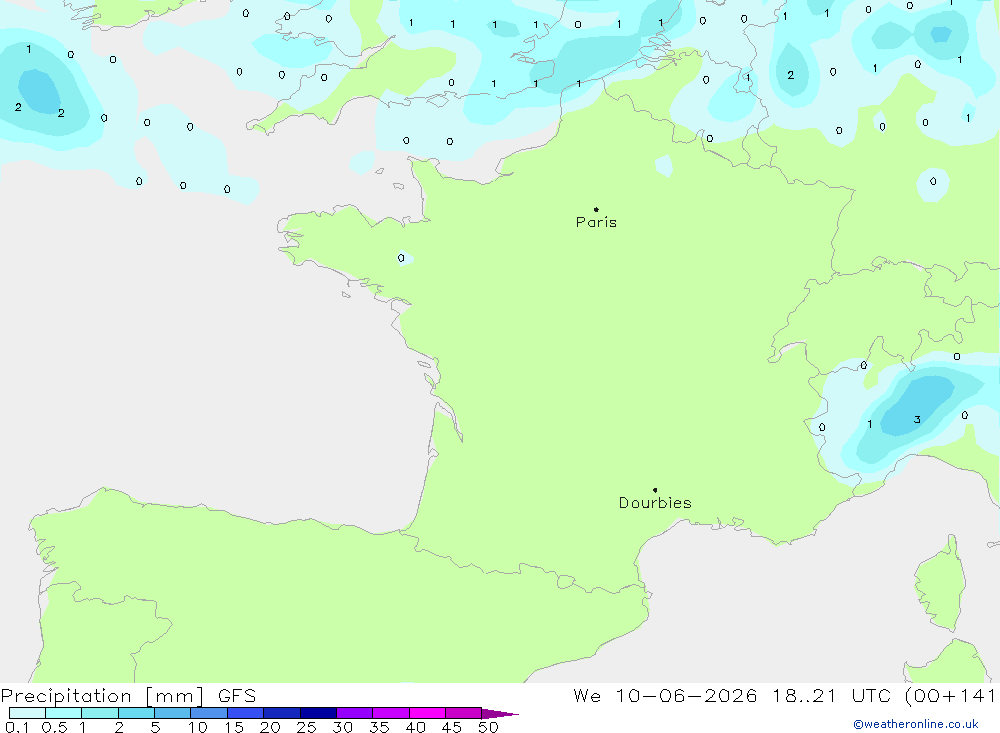
Task: Click the legend scale label '40'
Action: pos(416,727)
